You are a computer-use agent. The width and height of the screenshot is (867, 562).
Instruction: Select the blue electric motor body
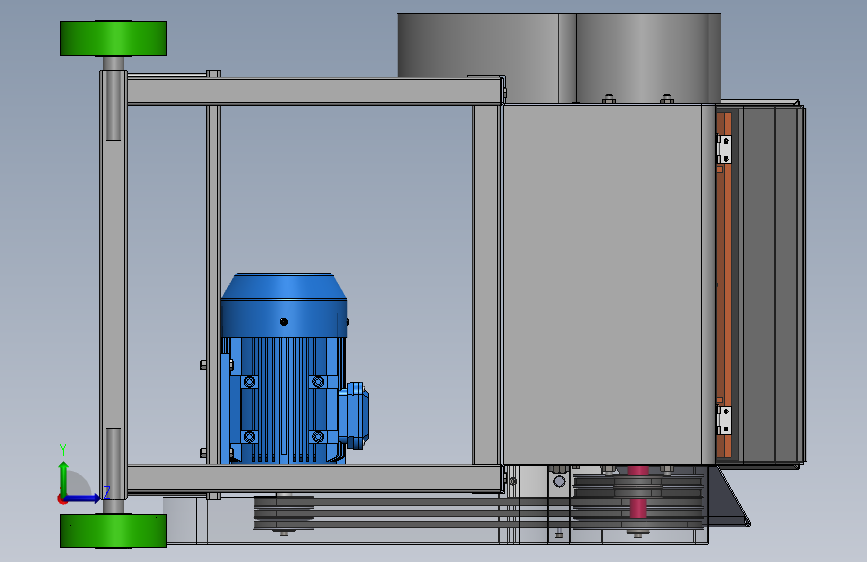pyautogui.click(x=283, y=368)
